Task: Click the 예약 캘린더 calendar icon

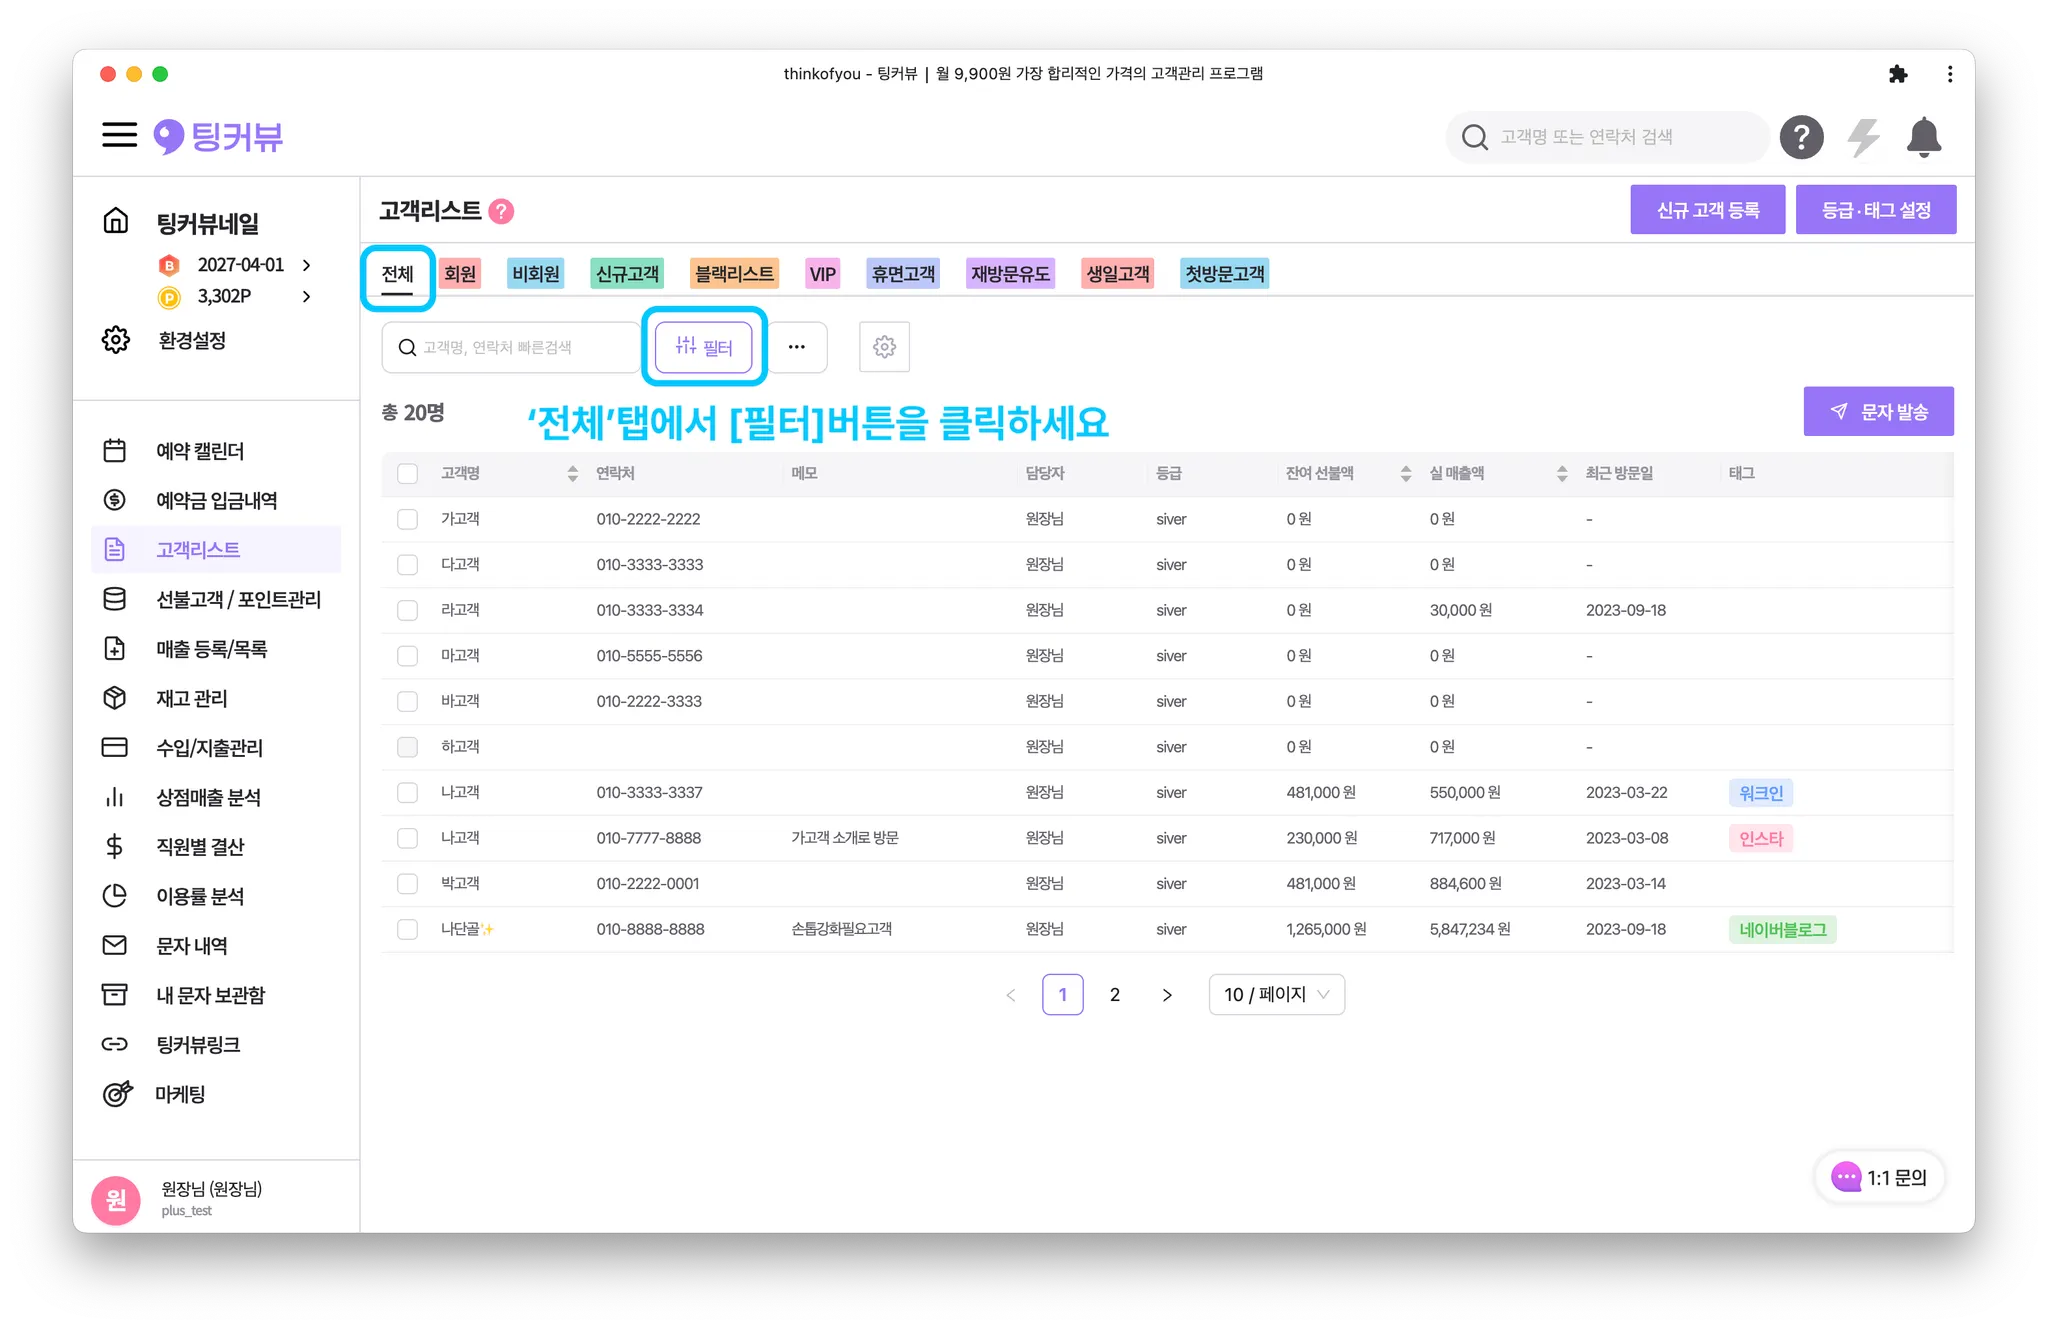Action: click(x=115, y=451)
